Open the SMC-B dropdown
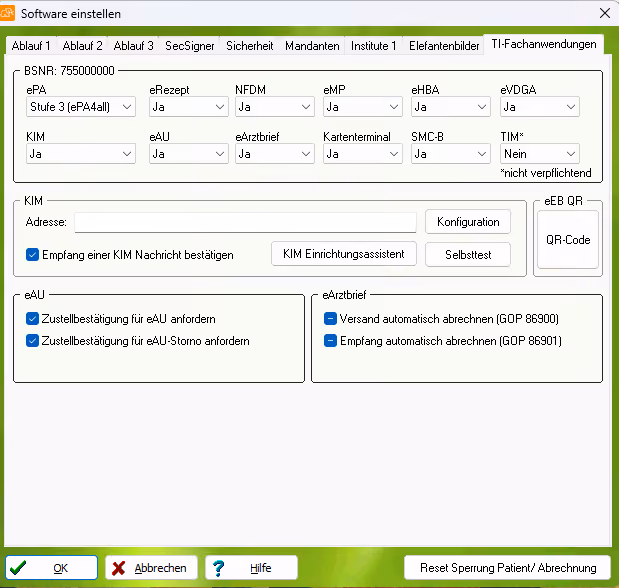Image resolution: width=619 pixels, height=588 pixels. coord(450,154)
